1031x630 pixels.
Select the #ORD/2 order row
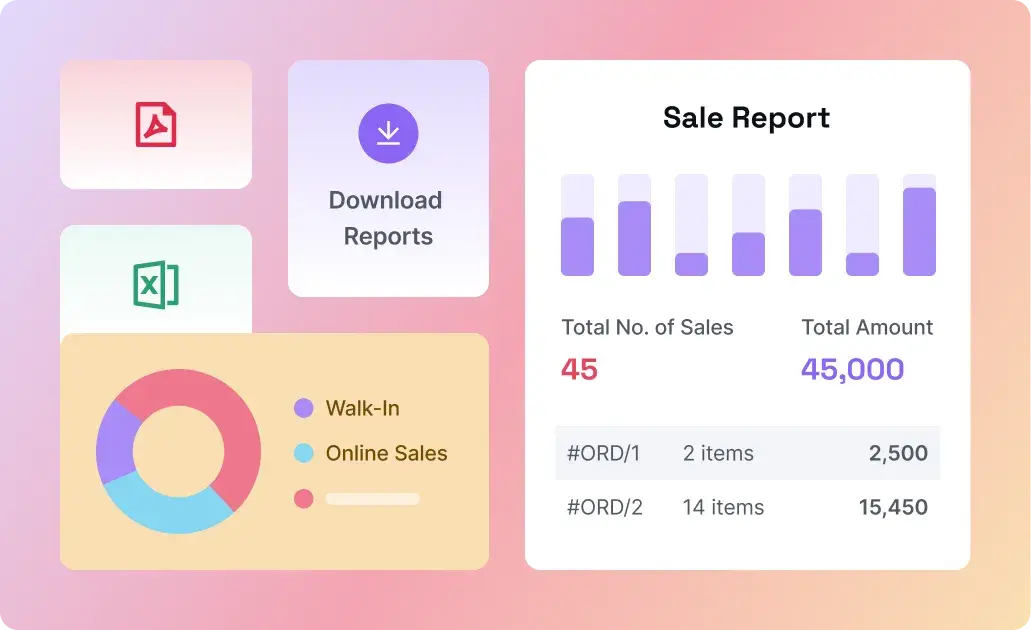coord(747,507)
